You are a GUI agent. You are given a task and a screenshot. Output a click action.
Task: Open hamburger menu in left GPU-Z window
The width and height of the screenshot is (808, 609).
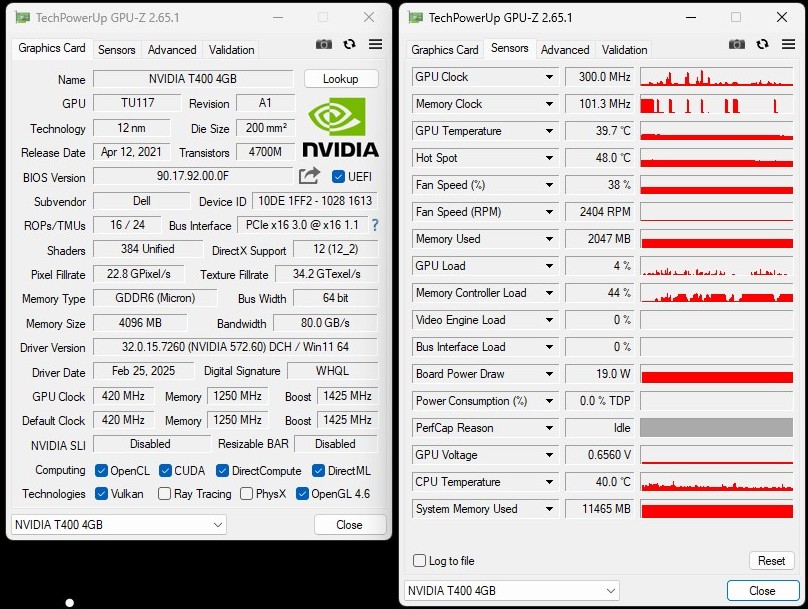376,44
